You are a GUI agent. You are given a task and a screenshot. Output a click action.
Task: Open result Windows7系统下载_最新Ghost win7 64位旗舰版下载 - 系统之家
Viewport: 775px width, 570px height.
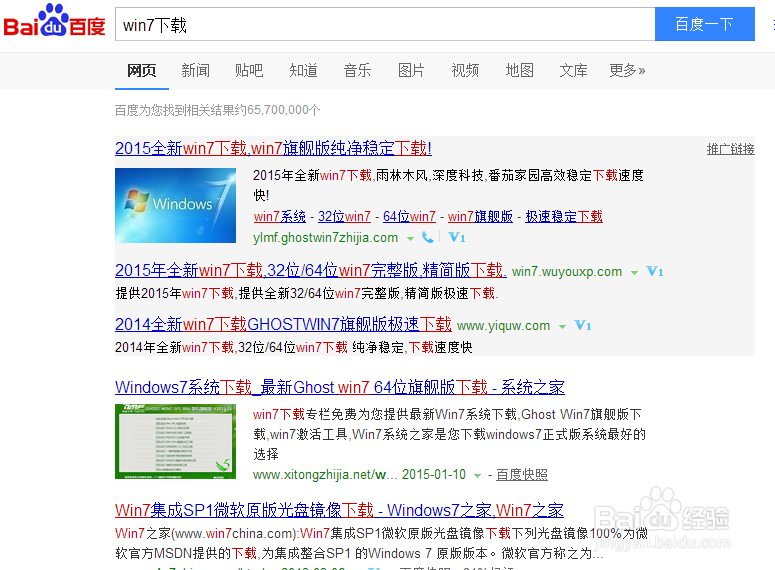340,387
